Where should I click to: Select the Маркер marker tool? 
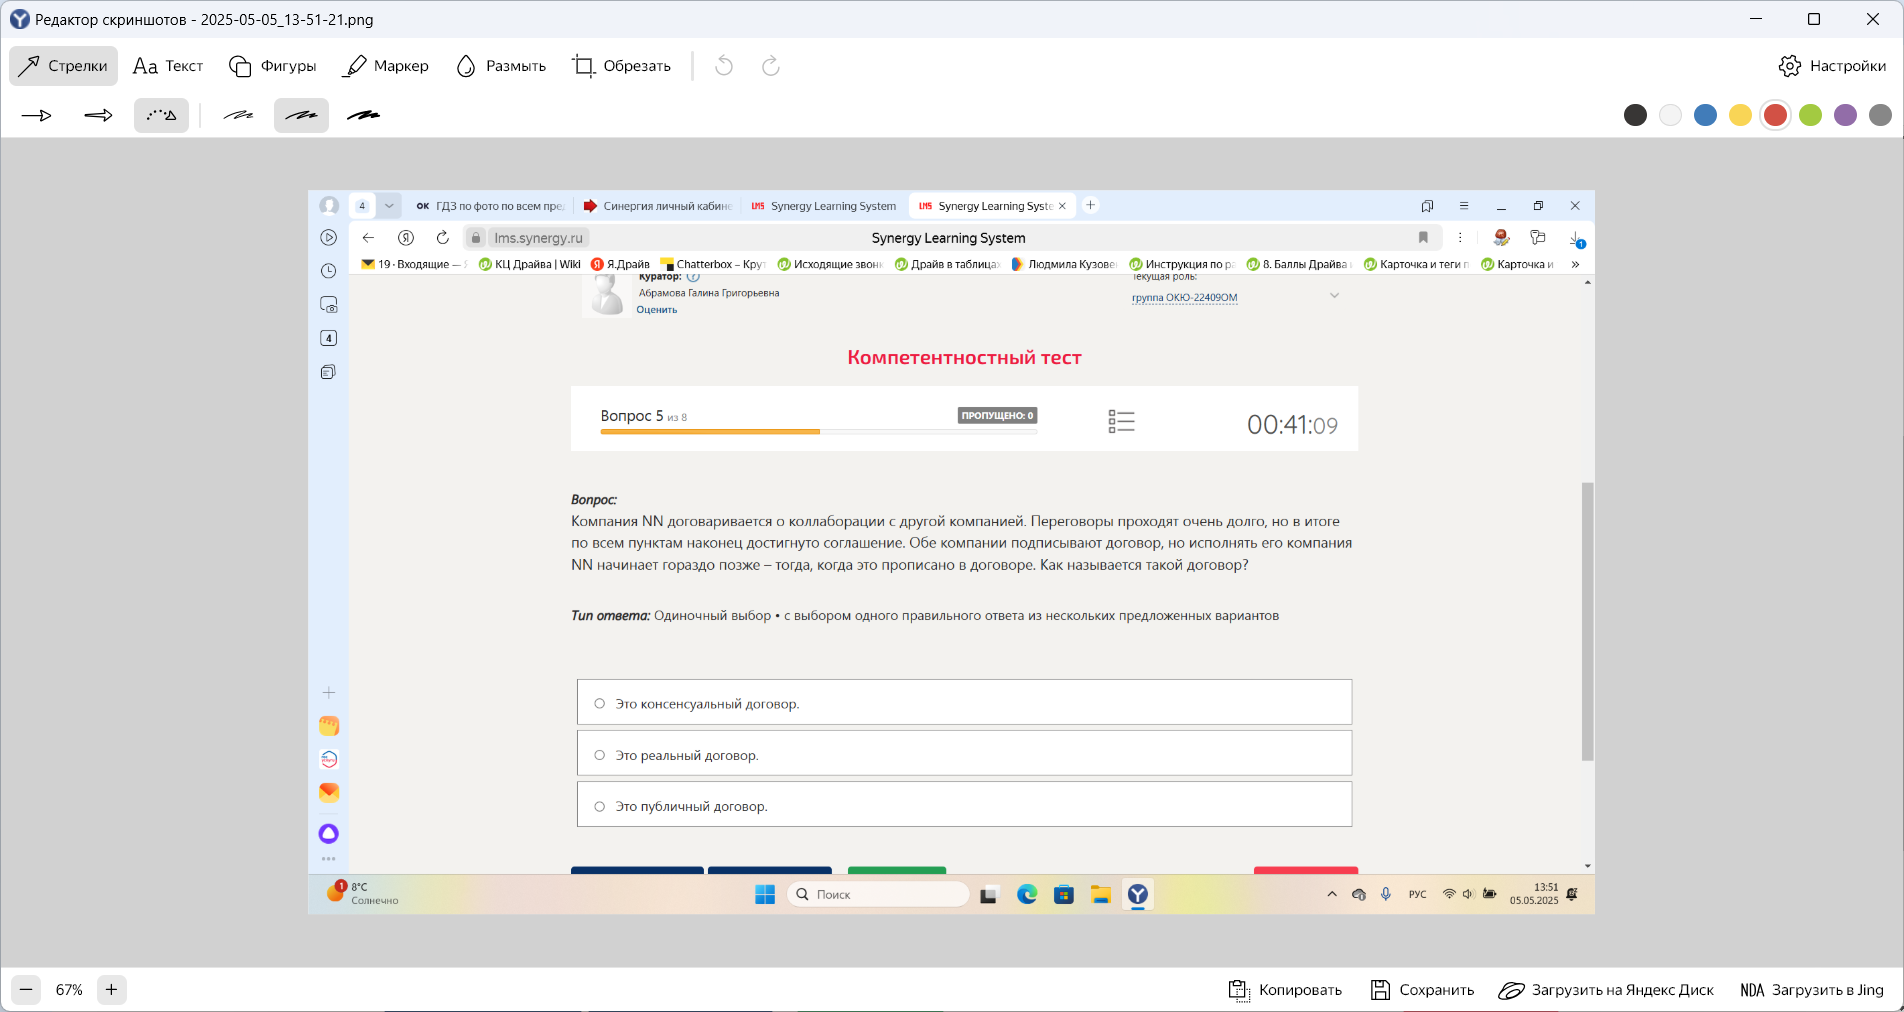(x=386, y=66)
